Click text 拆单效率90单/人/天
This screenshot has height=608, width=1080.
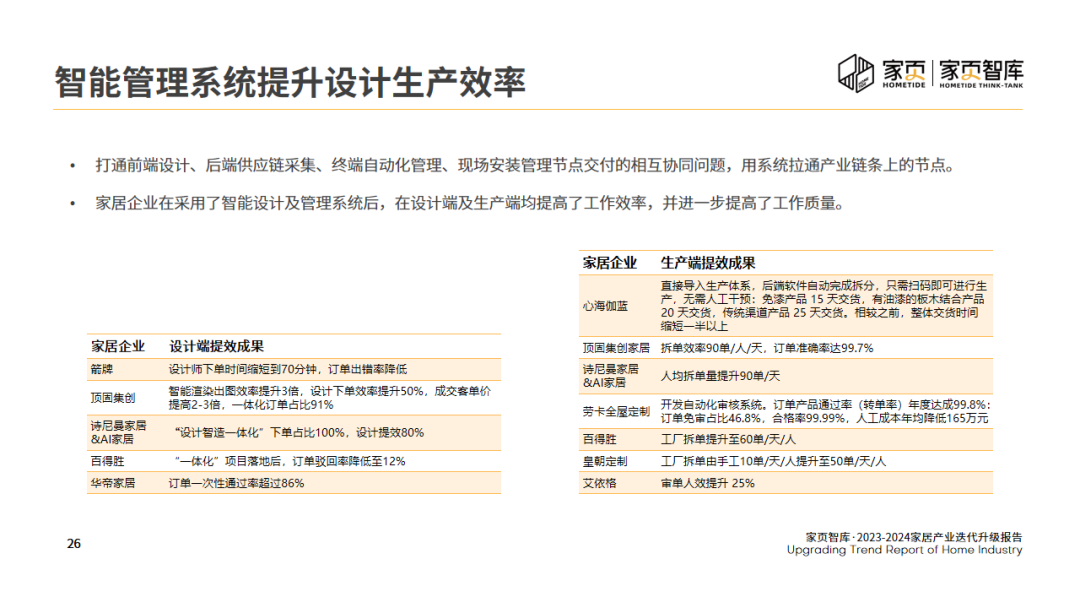[x=713, y=348]
